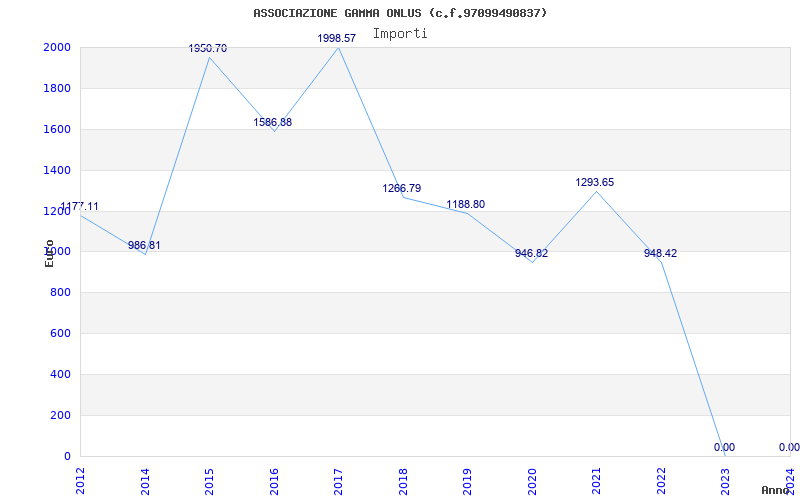
Task: Click the 1188.80 data label
Action: click(x=466, y=205)
